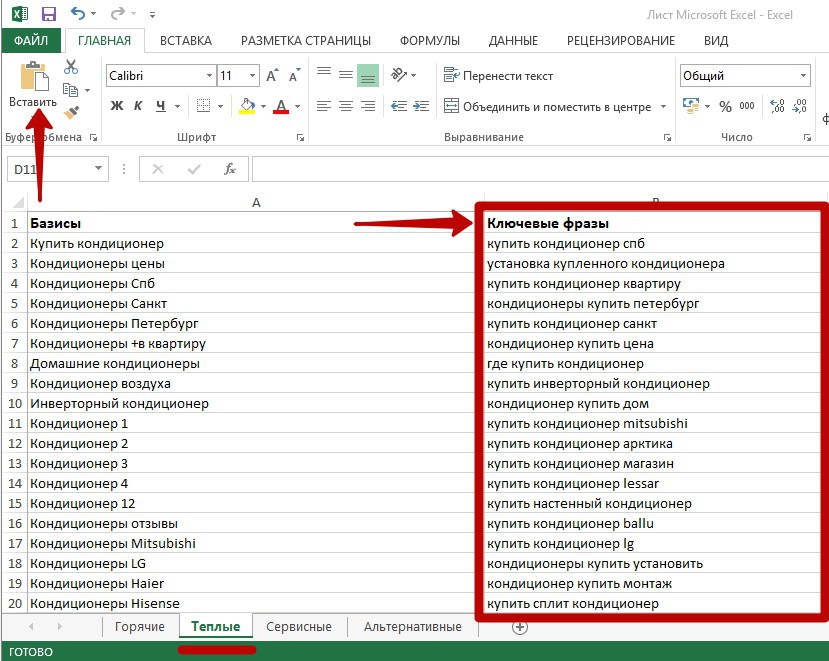Apply the percent style format
The height and width of the screenshot is (661, 829).
725,106
